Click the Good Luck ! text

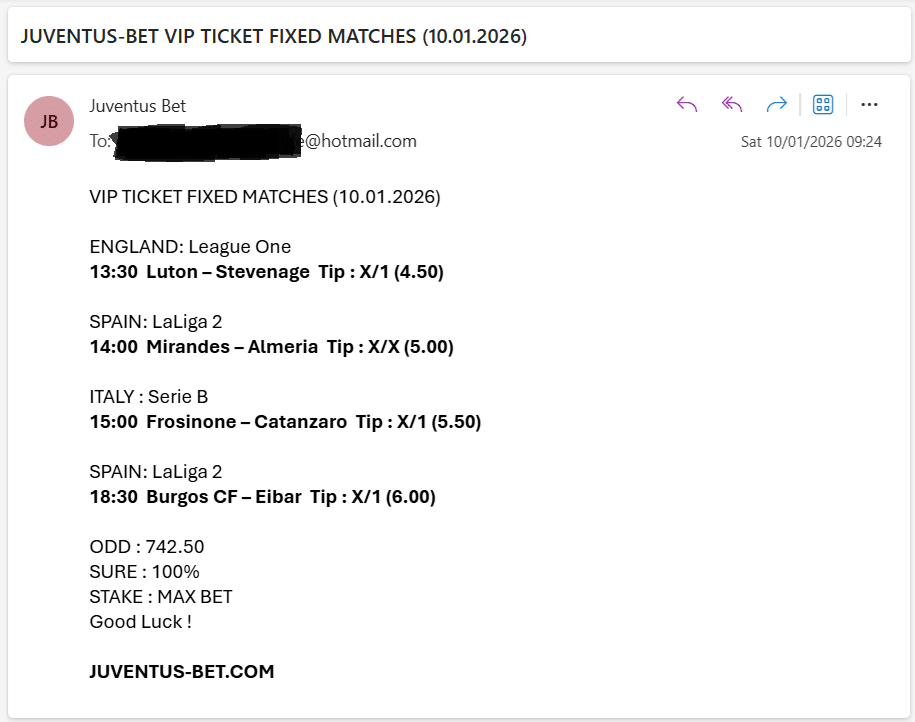(140, 621)
